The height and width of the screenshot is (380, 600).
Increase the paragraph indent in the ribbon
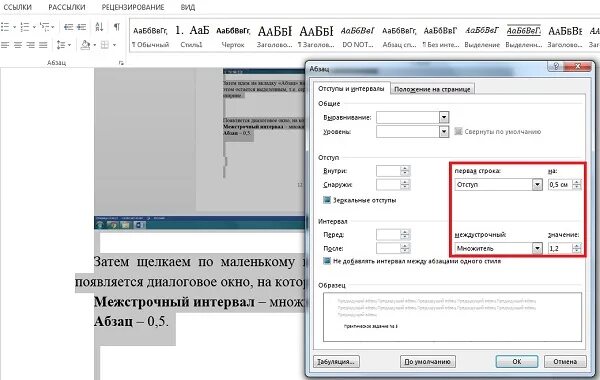82,27
